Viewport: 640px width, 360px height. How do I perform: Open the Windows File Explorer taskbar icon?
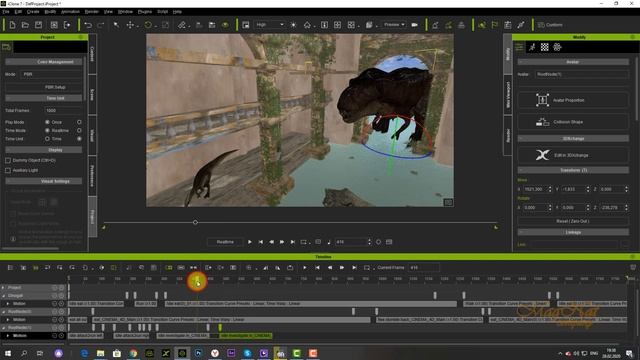(100, 353)
